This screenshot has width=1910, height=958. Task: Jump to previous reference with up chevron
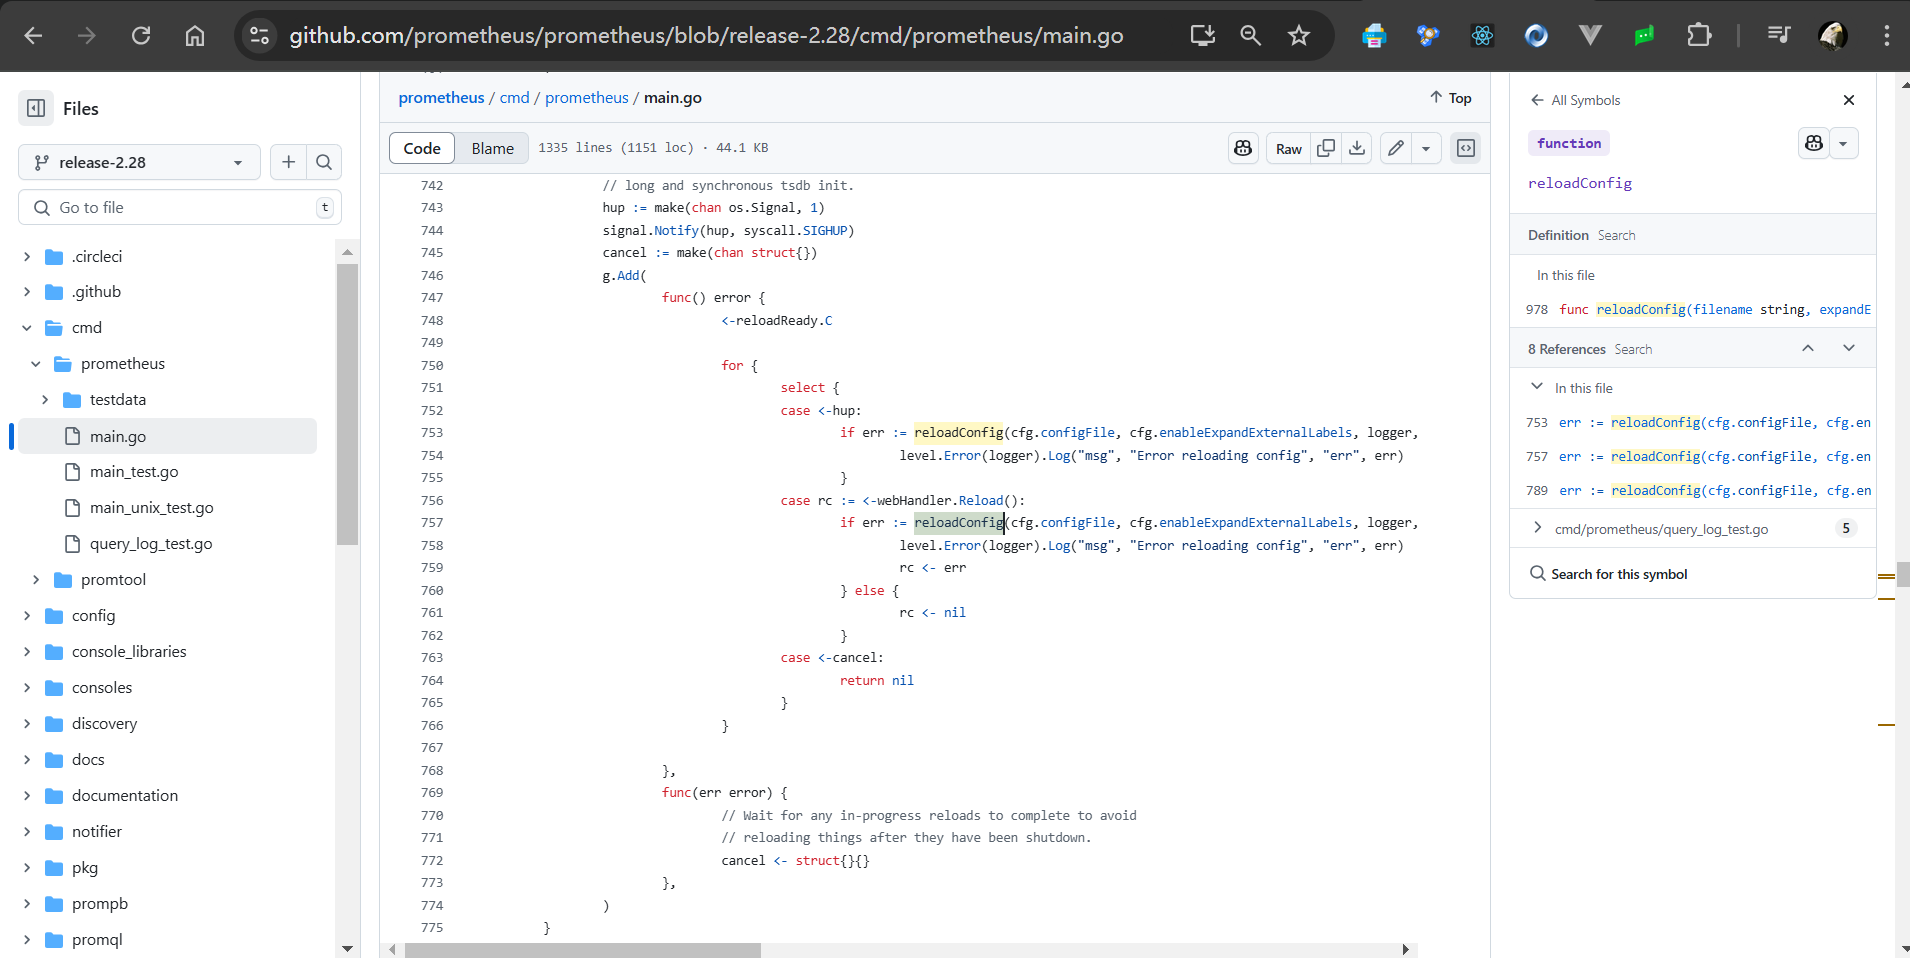pyautogui.click(x=1808, y=348)
